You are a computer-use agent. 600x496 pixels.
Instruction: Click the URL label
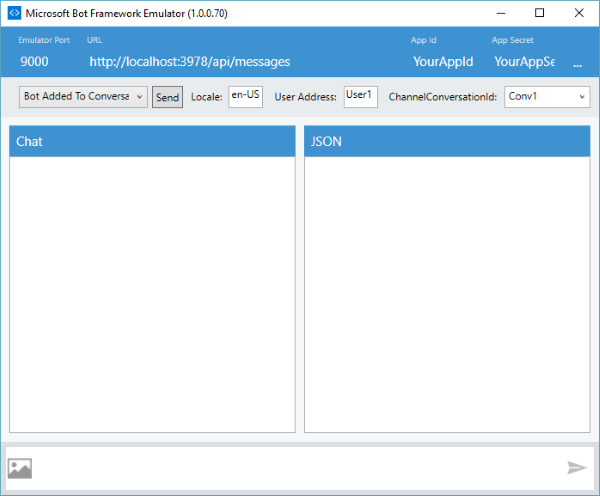tap(95, 40)
